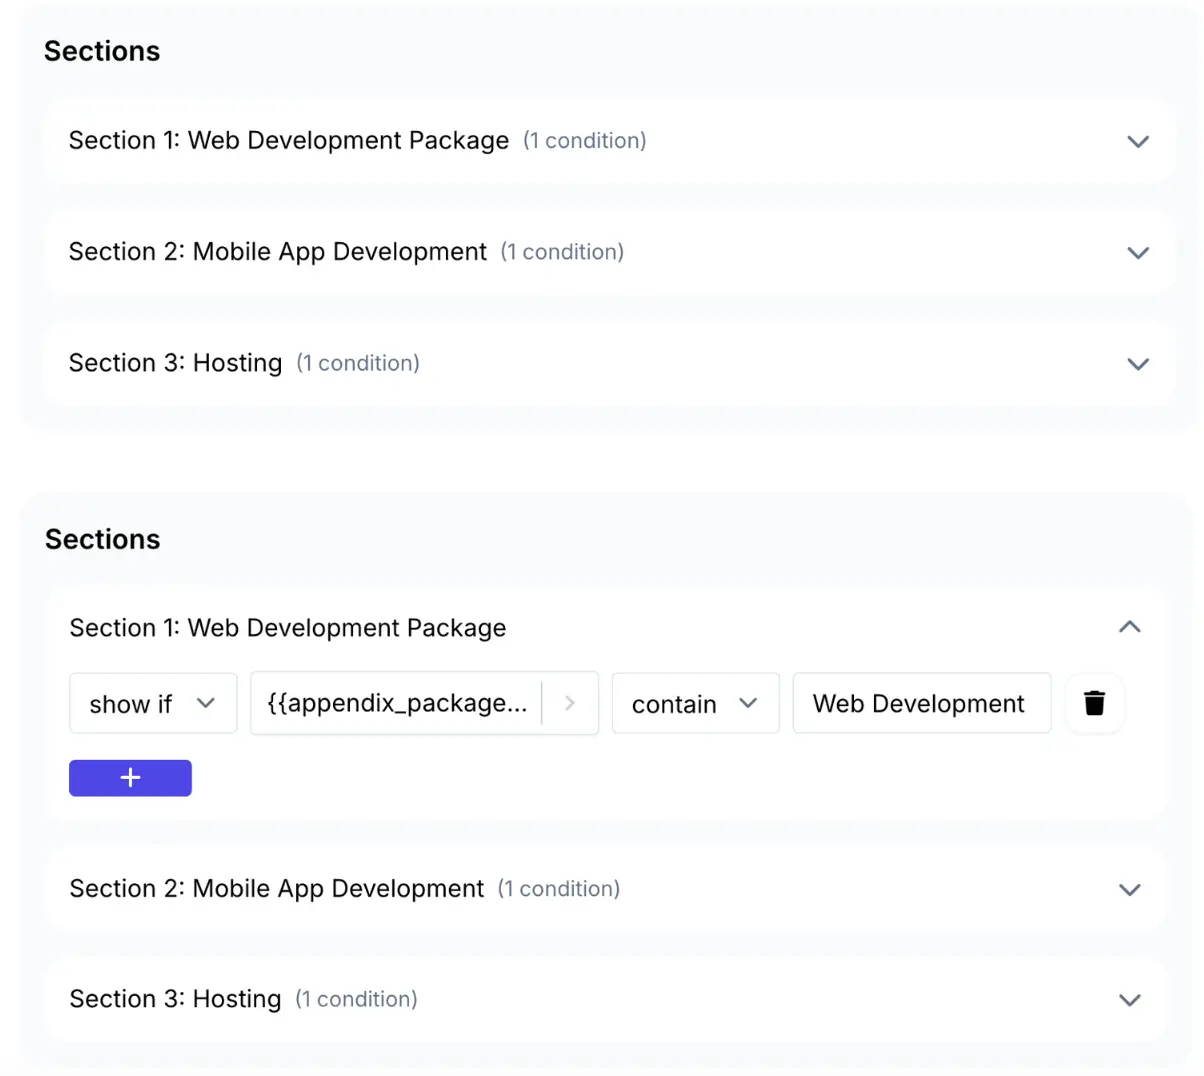Click the "Web Development" value input field
1204x1076 pixels.
(920, 703)
